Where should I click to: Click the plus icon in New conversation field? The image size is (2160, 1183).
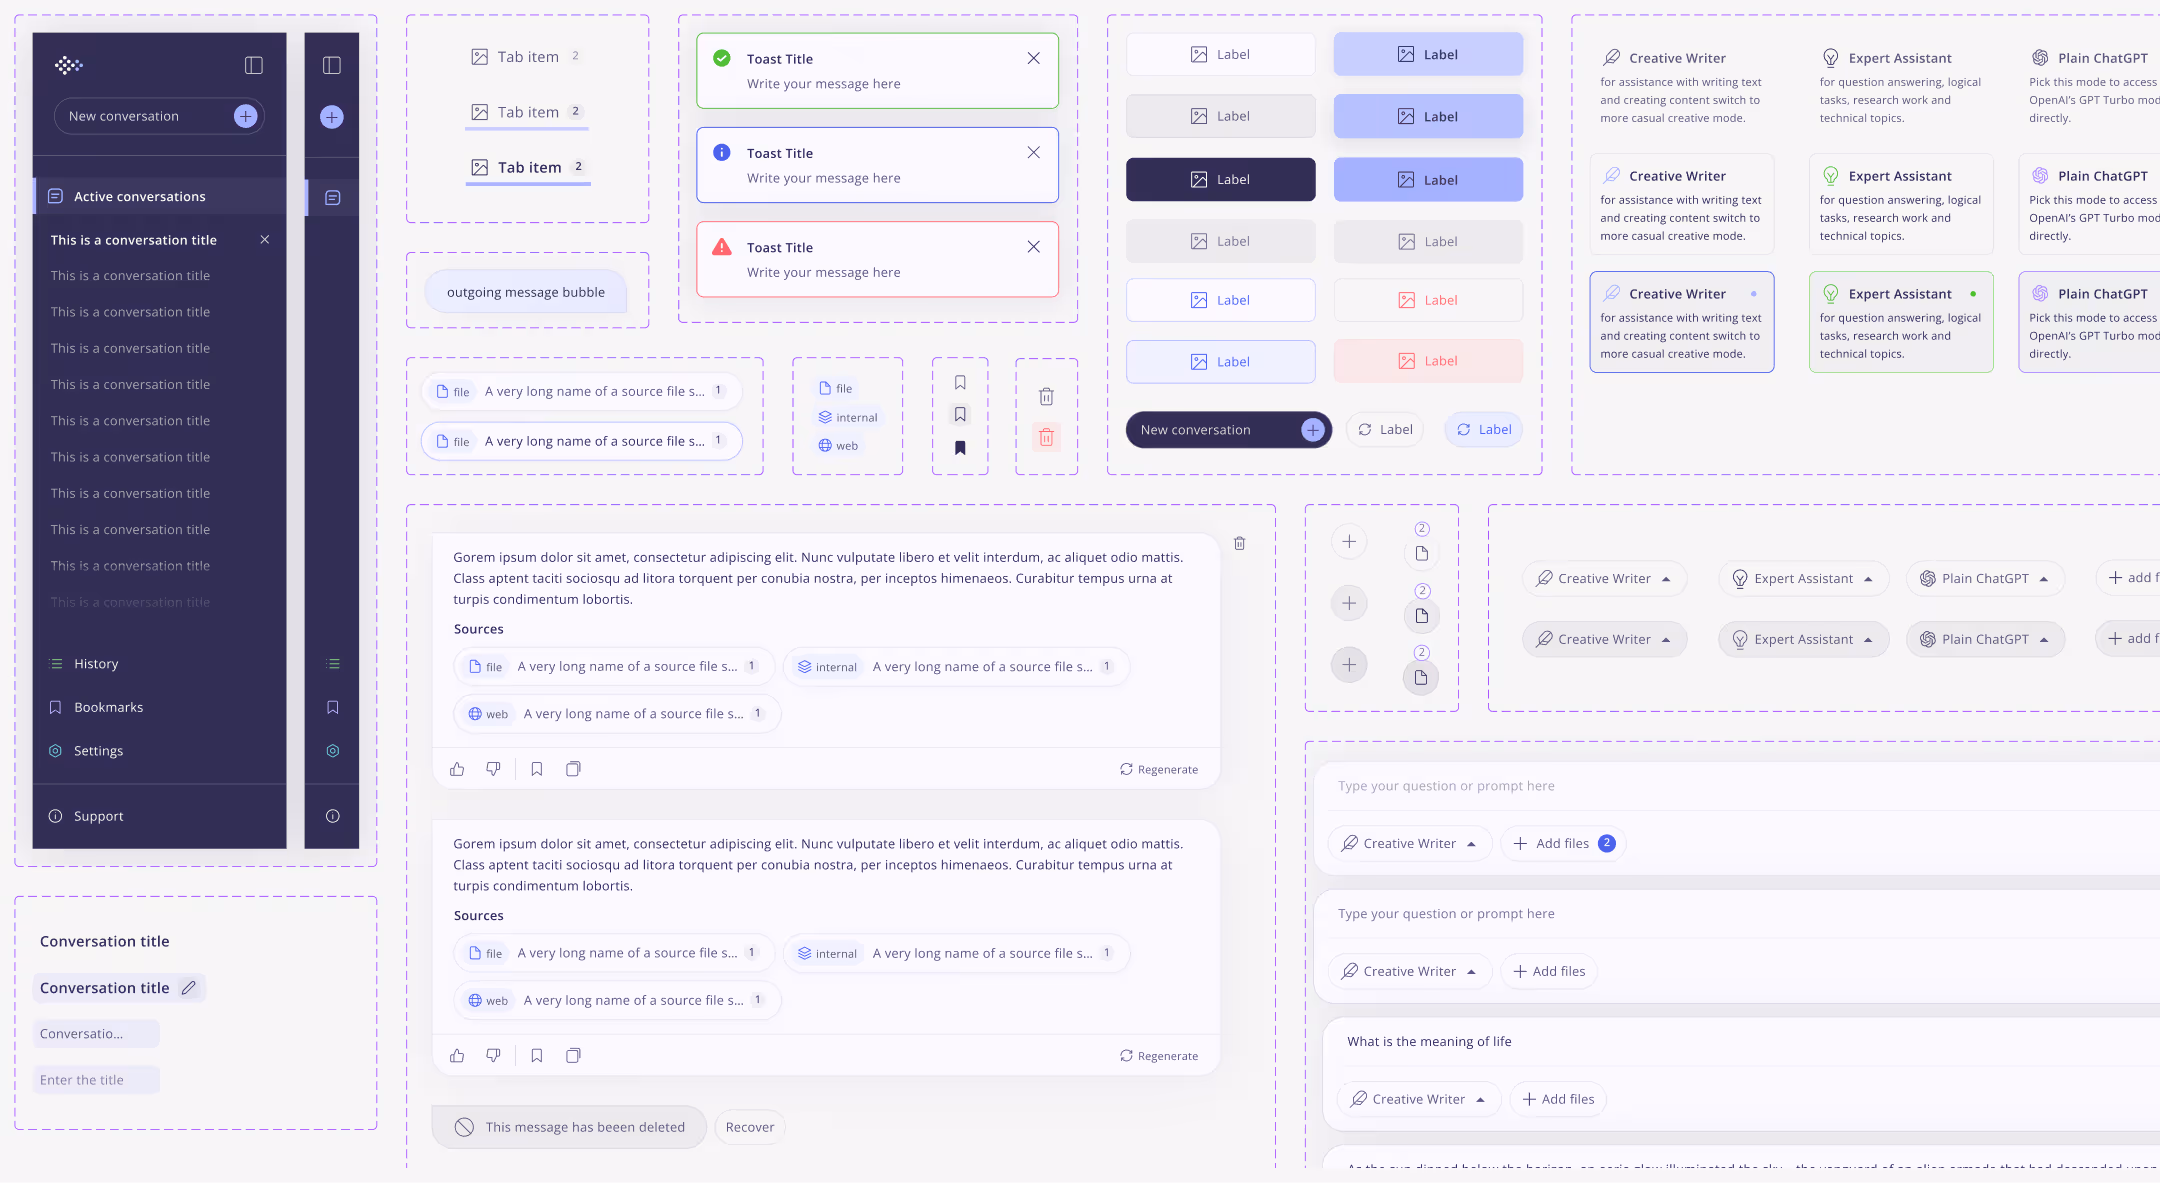pos(245,116)
